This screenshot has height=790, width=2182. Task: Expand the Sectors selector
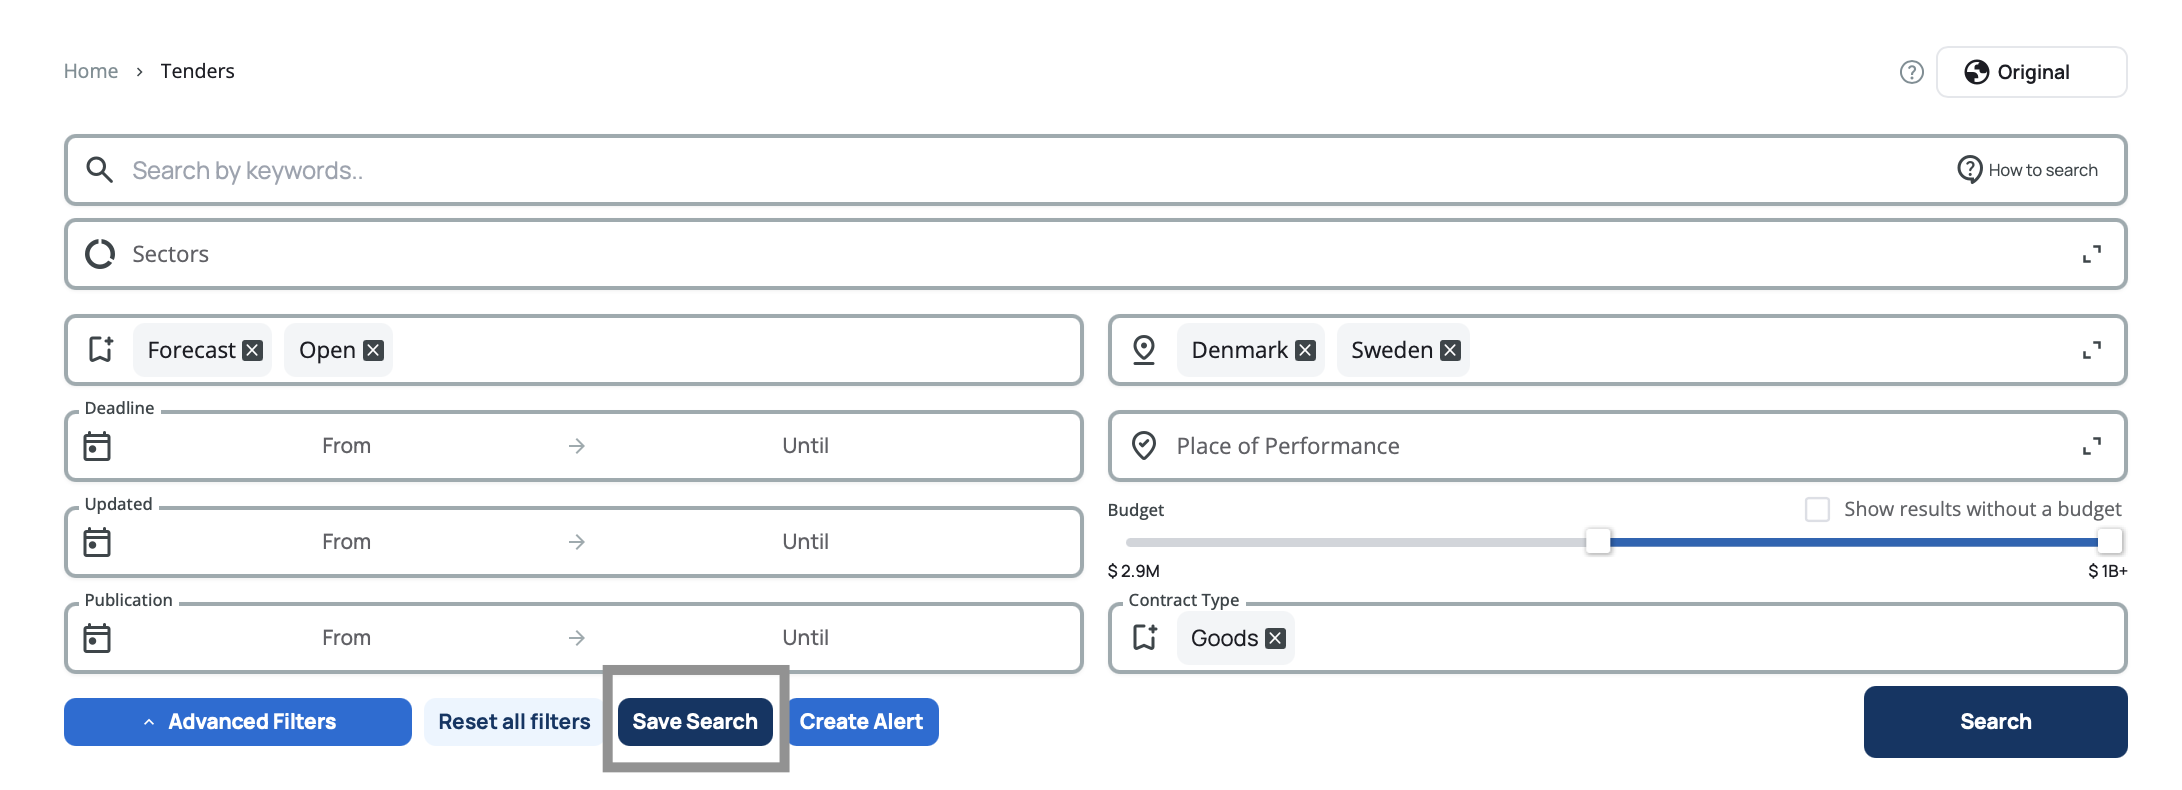coord(2091,254)
